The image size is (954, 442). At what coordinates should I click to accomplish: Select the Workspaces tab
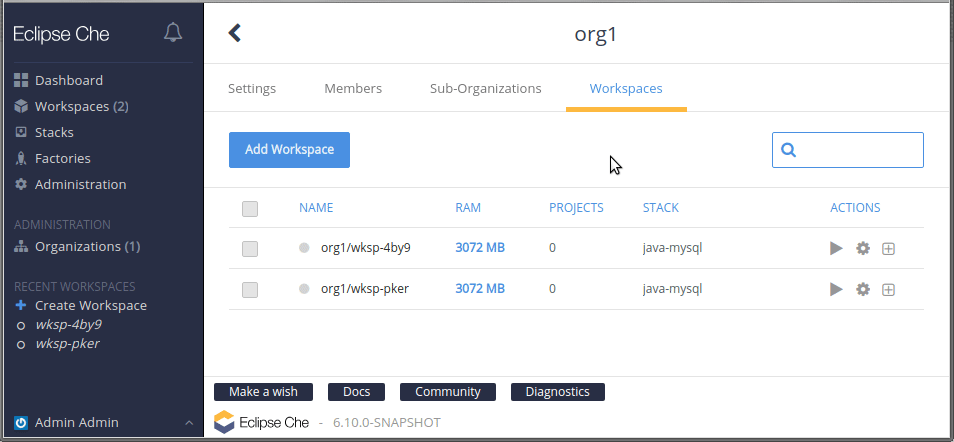[626, 88]
